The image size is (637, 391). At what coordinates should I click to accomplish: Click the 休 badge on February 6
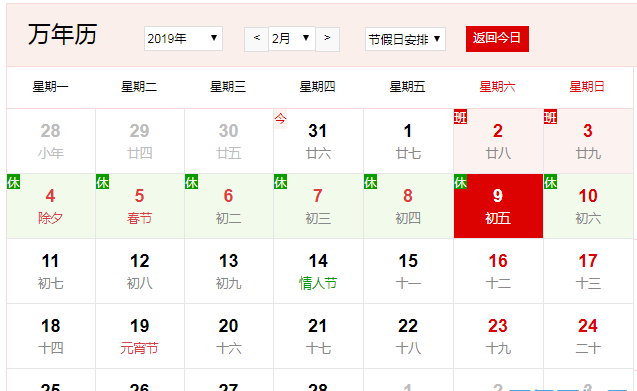click(x=191, y=182)
